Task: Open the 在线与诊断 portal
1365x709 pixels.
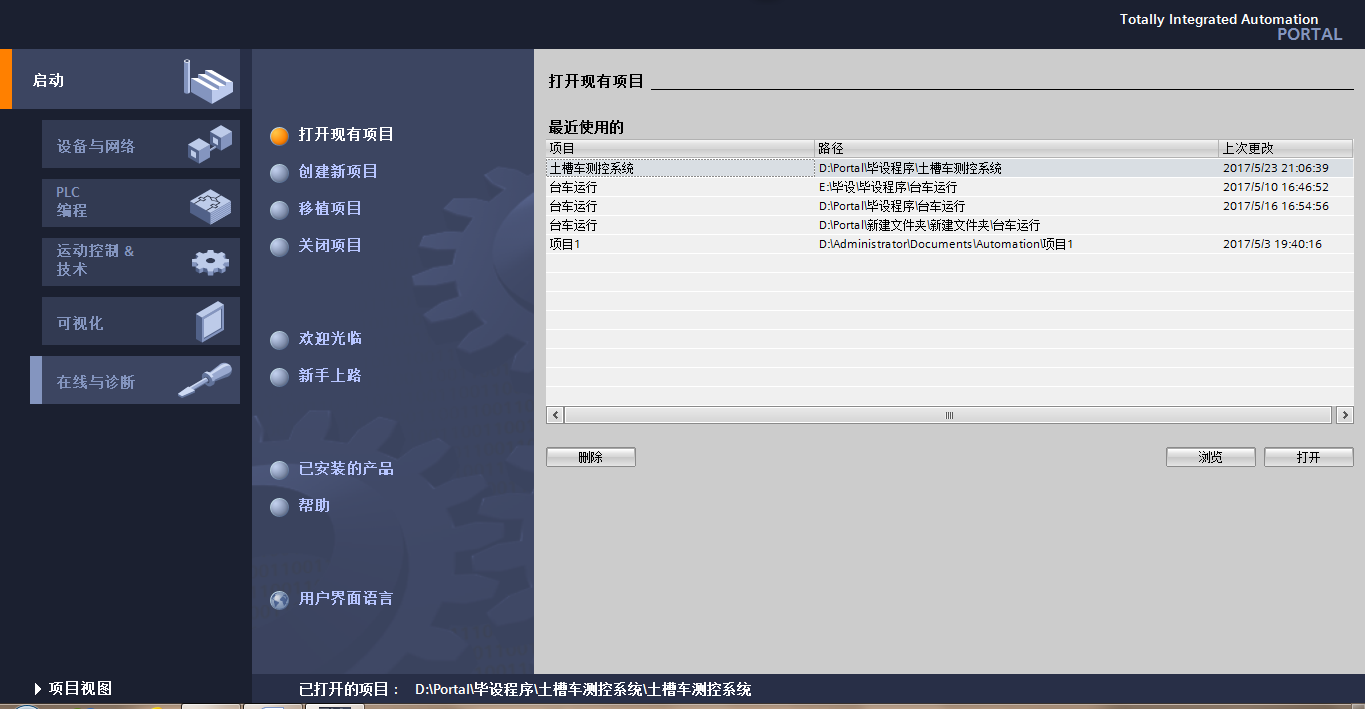Action: pos(135,380)
